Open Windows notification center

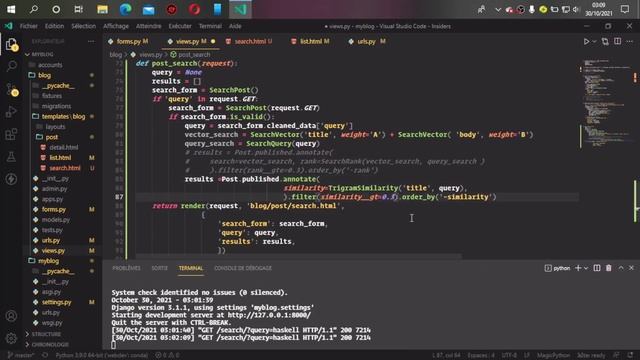point(624,9)
